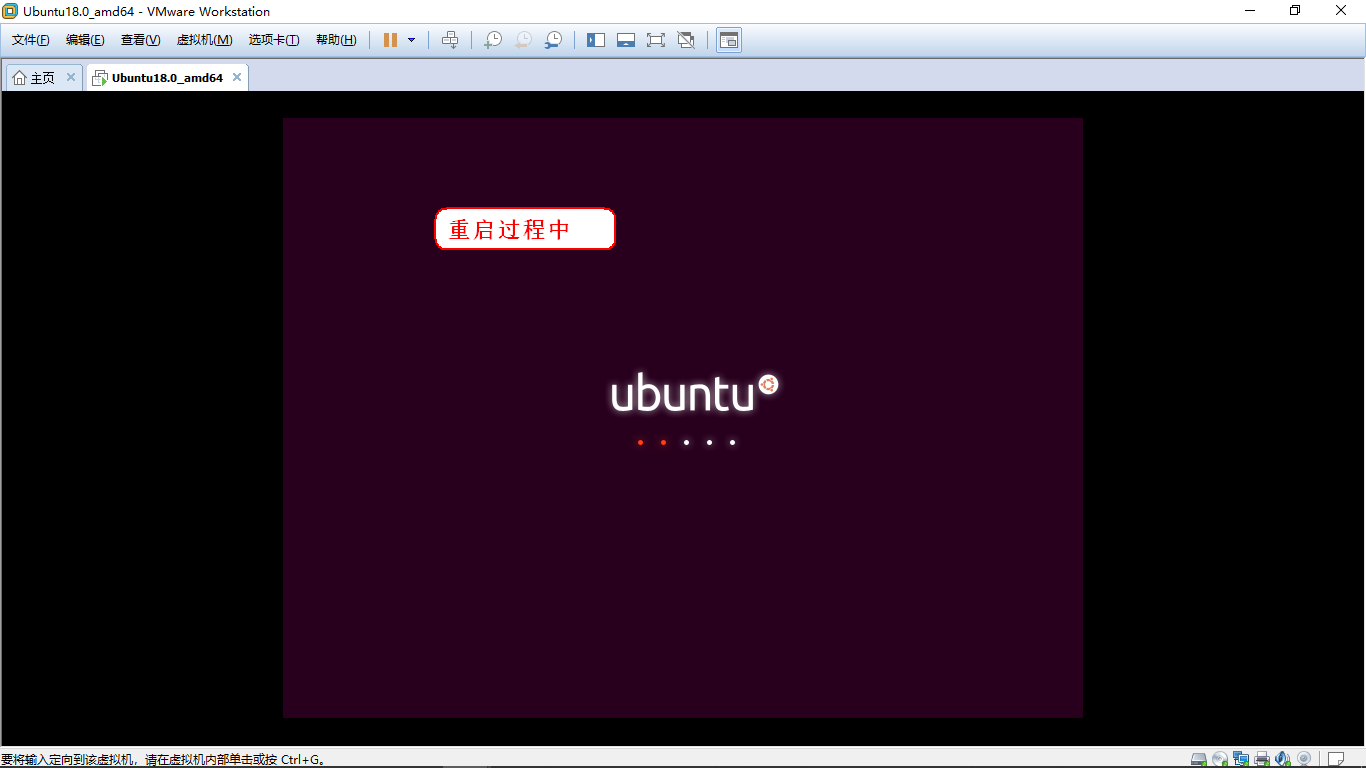
Task: Click the status bar text mentioning Ctrl+G
Action: point(164,759)
